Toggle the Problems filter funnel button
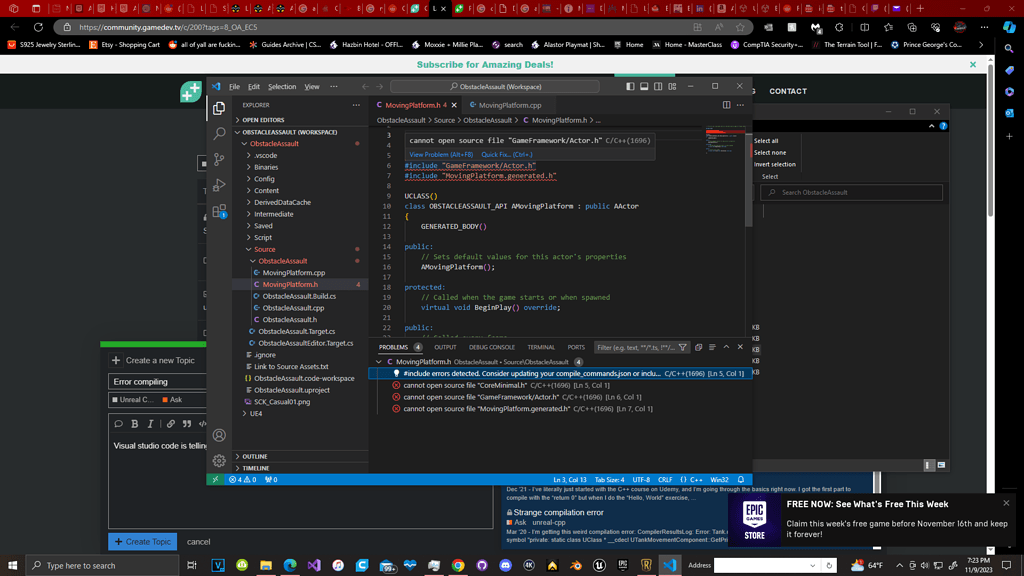This screenshot has height=576, width=1024. pos(683,348)
